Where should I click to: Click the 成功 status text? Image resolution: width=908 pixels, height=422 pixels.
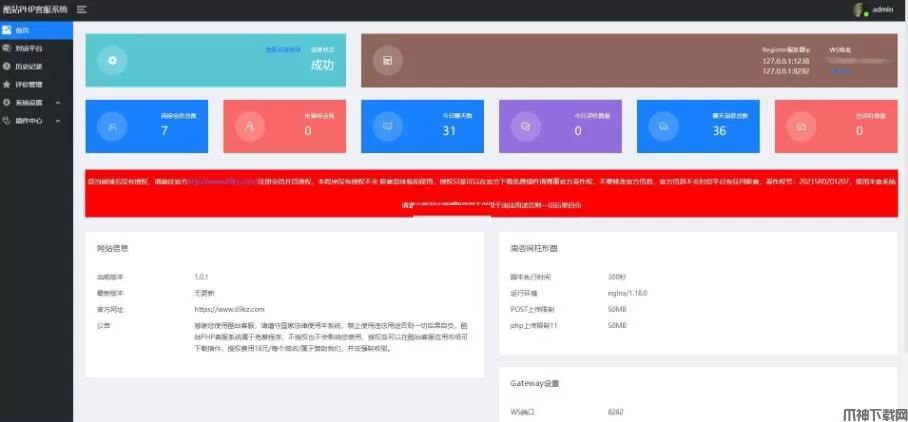322,65
